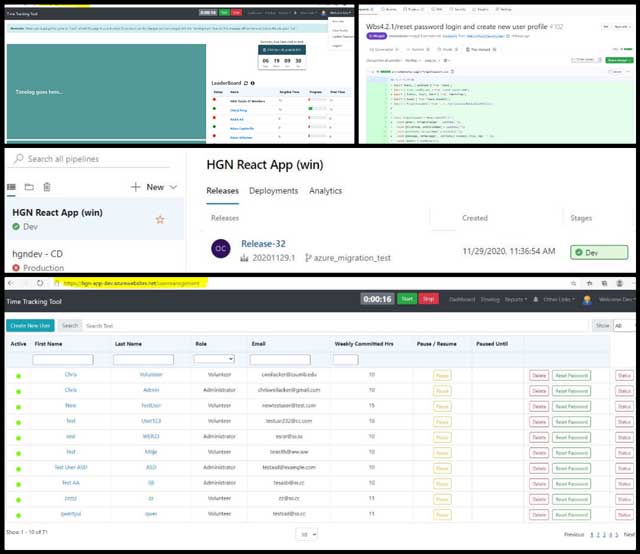Open the Release-32 link
Viewport: 640px width, 554px height.
pyautogui.click(x=265, y=242)
